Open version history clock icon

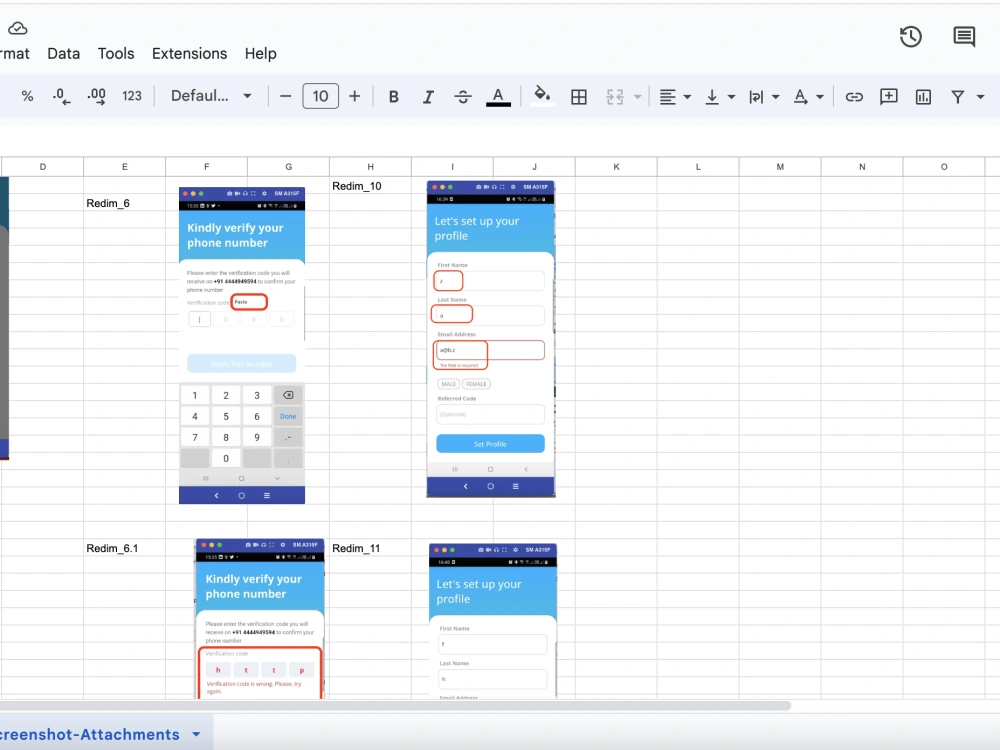tap(911, 36)
